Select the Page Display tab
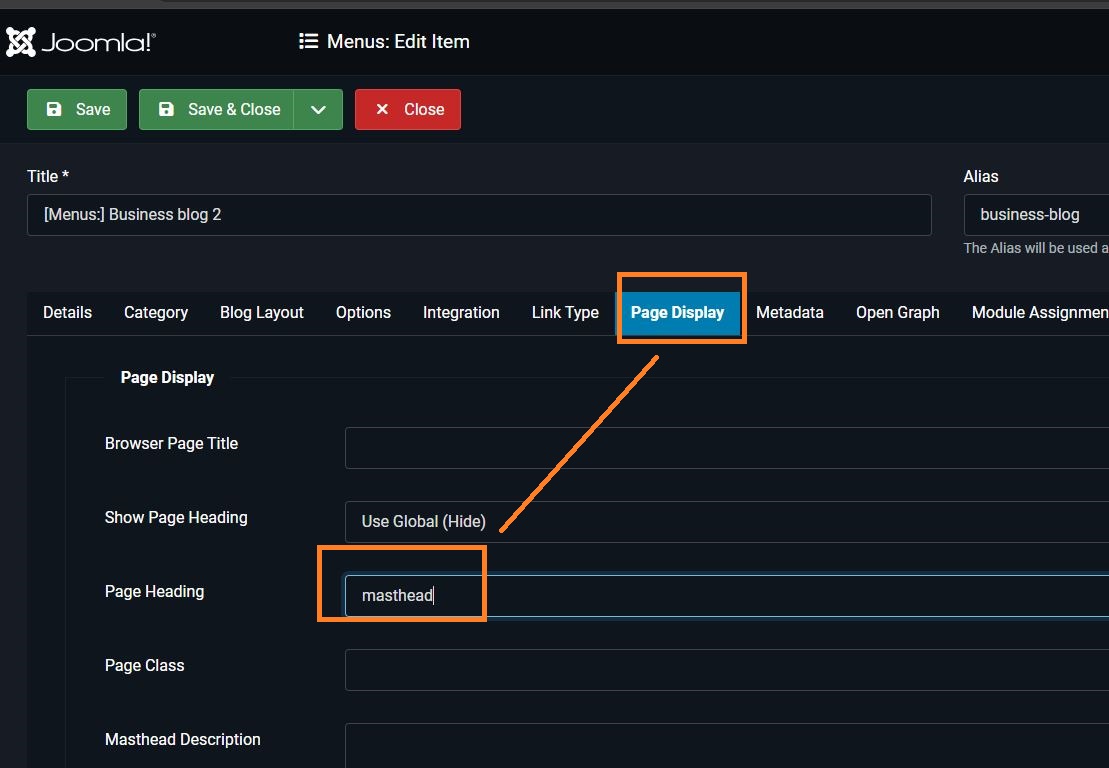This screenshot has width=1109, height=768. pos(677,313)
